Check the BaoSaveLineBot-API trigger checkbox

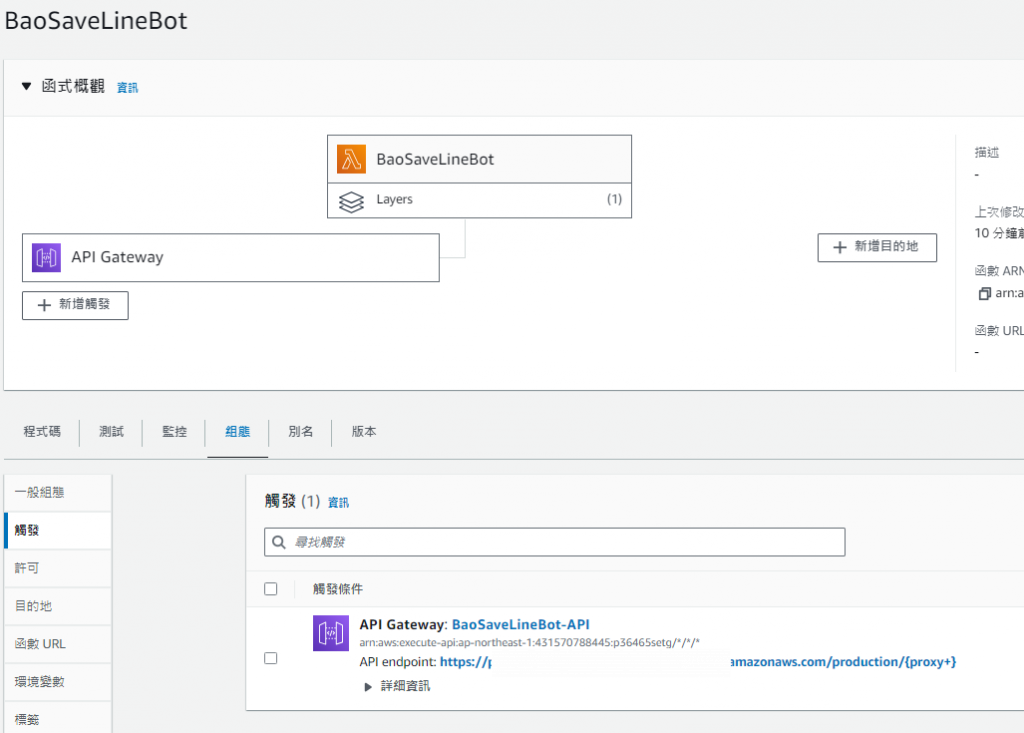coord(270,658)
